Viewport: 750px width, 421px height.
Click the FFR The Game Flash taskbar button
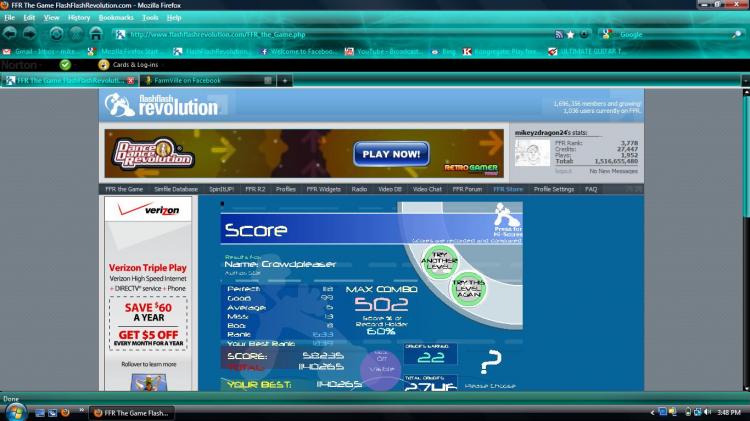pos(132,413)
